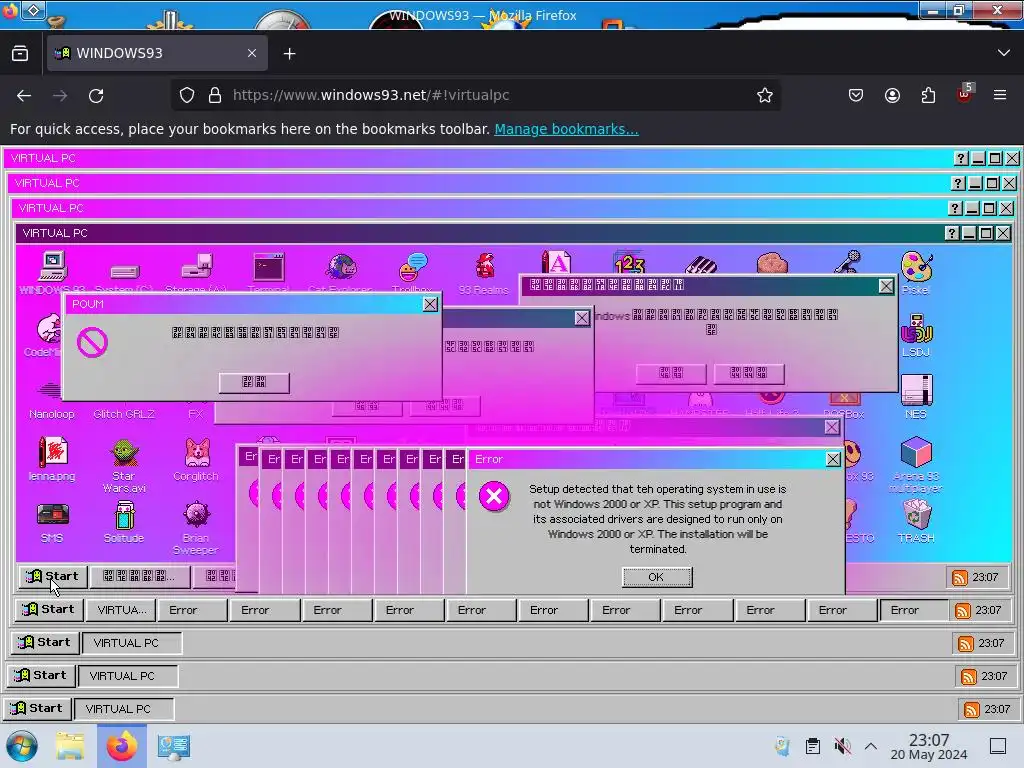Go back in Firefox

pos(24,95)
